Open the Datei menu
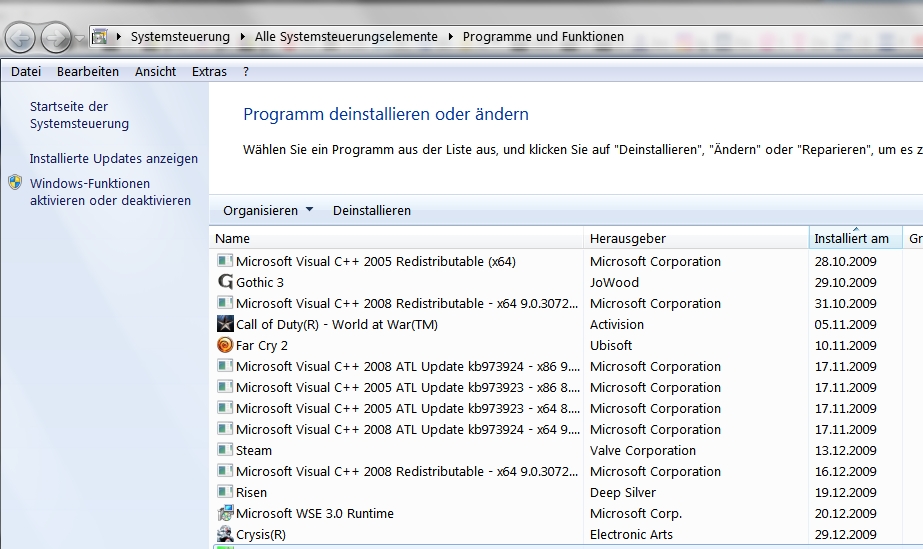 point(26,72)
